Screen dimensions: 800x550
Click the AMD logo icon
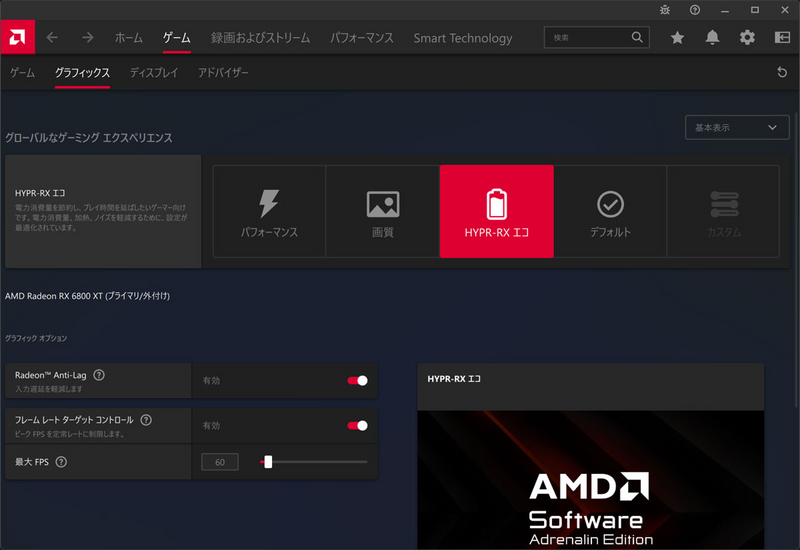coord(17,37)
